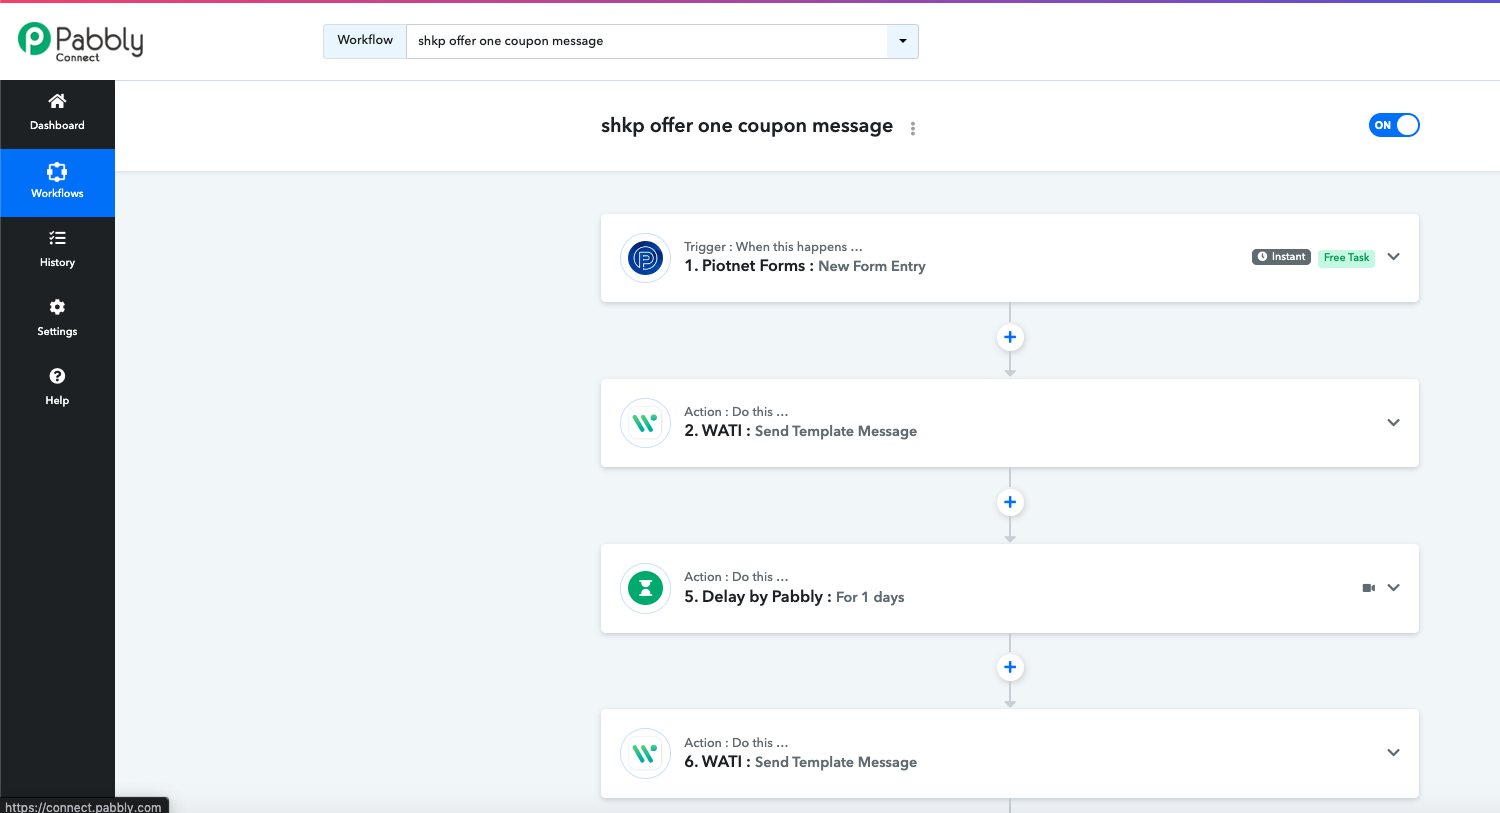Viewport: 1500px width, 813px height.
Task: Click '1. Piotnet Forms : New Form Entry' text
Action: point(805,266)
